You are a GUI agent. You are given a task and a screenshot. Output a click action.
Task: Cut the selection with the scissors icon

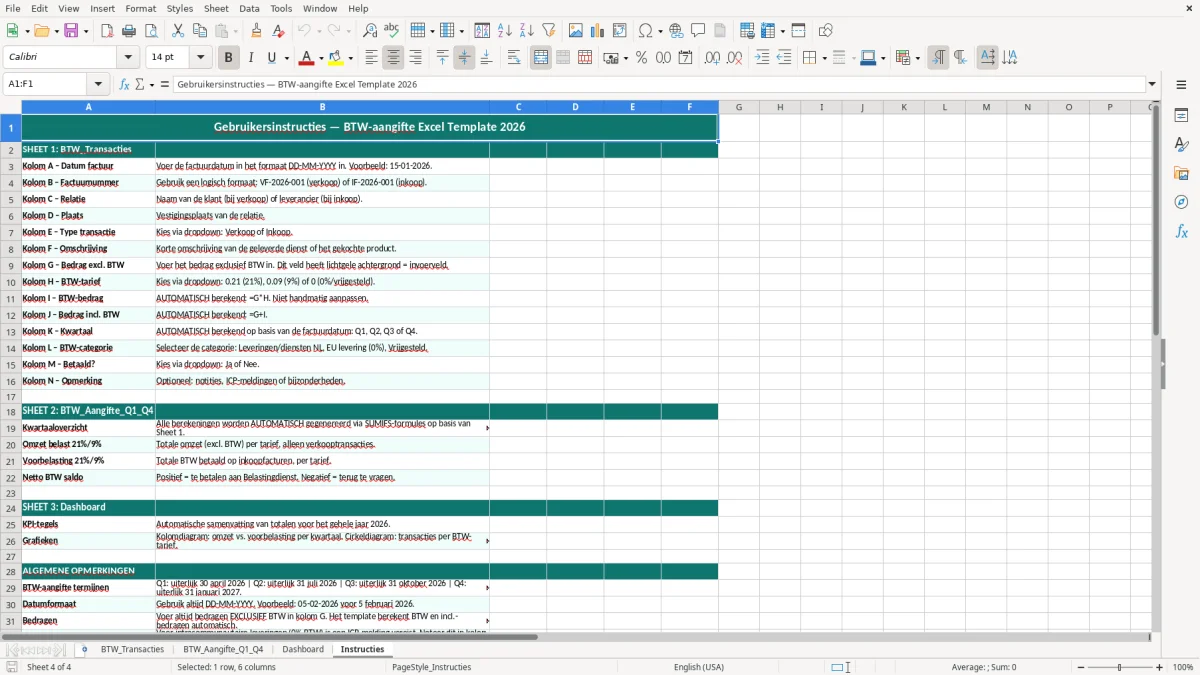178,31
